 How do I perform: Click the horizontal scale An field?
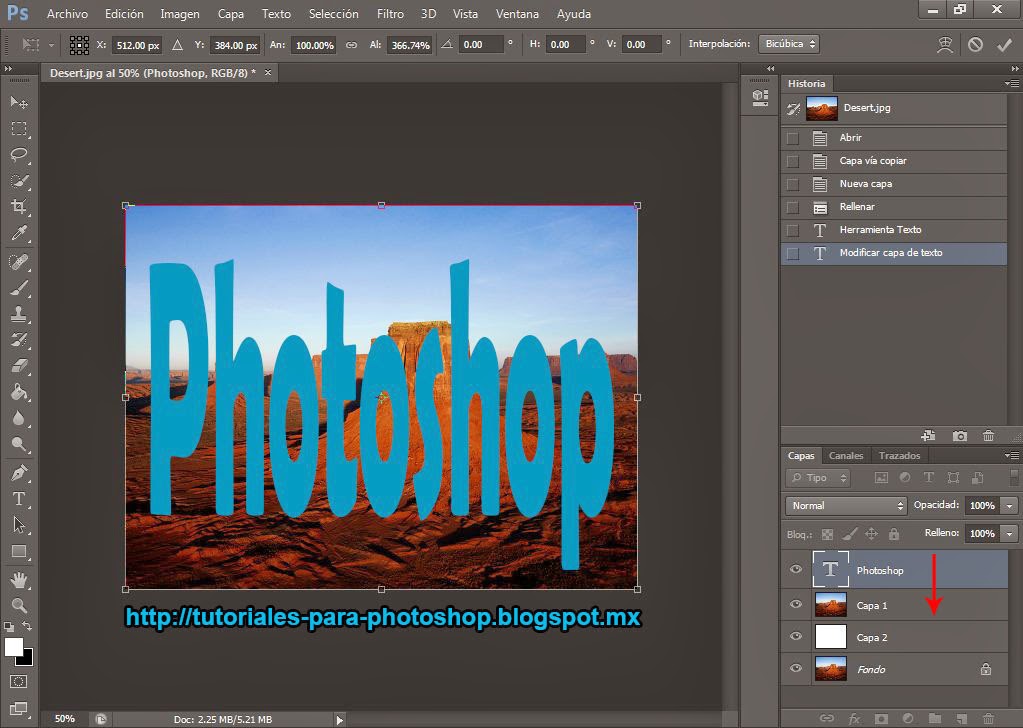(314, 45)
